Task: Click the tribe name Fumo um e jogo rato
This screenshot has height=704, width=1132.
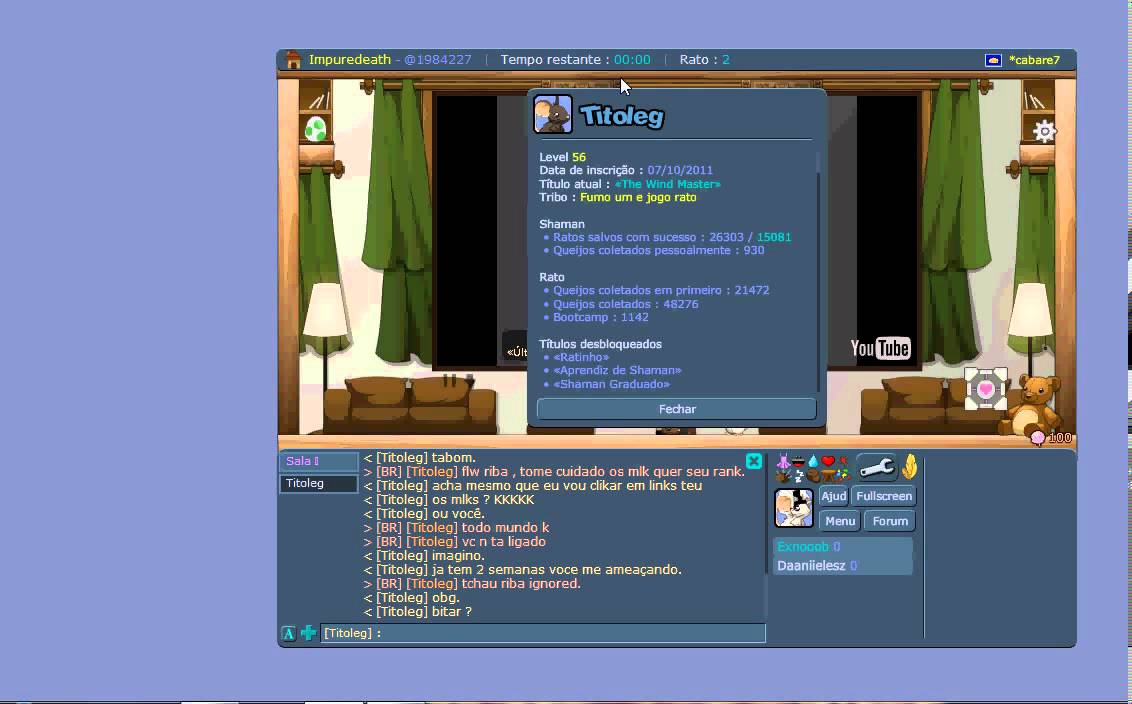Action: pos(638,197)
